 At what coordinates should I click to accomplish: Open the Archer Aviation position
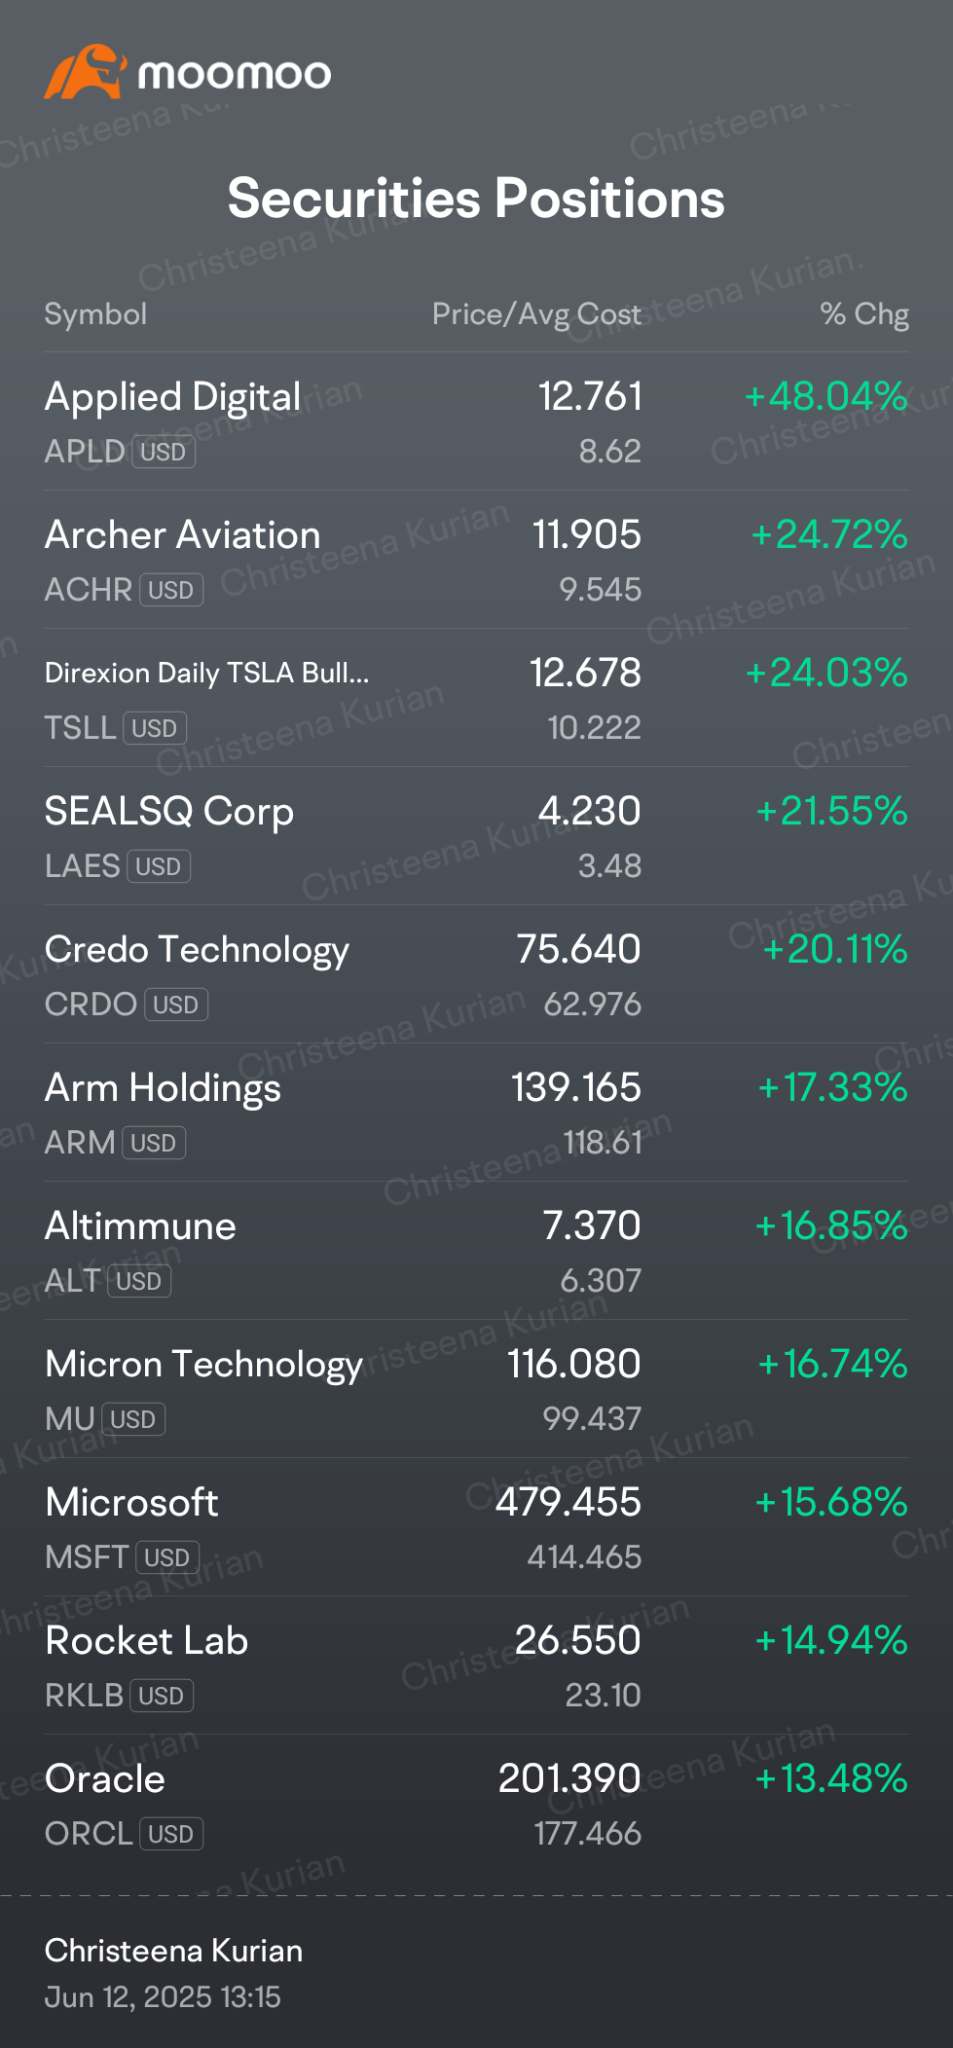(x=182, y=535)
